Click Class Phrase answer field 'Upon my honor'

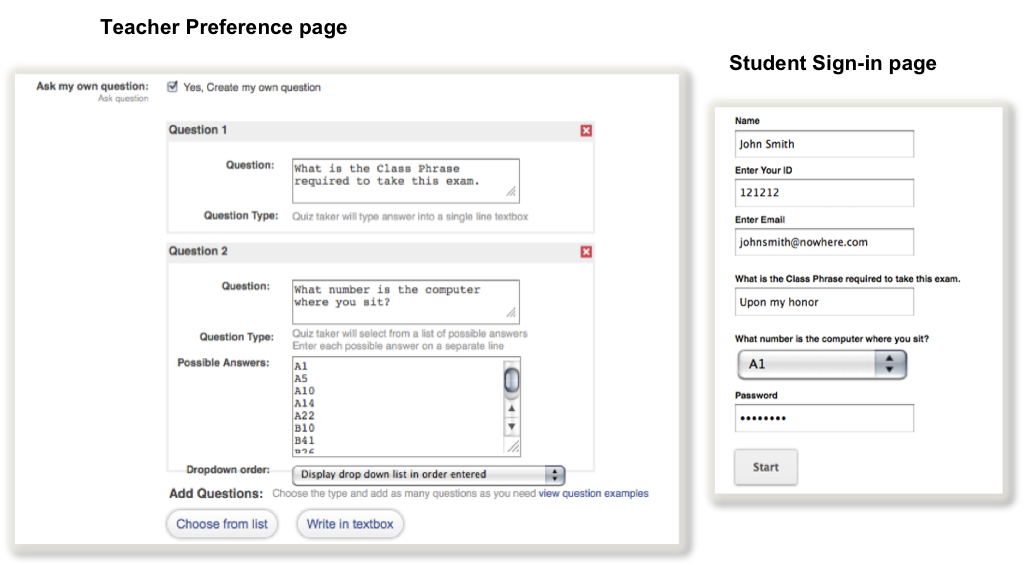824,302
